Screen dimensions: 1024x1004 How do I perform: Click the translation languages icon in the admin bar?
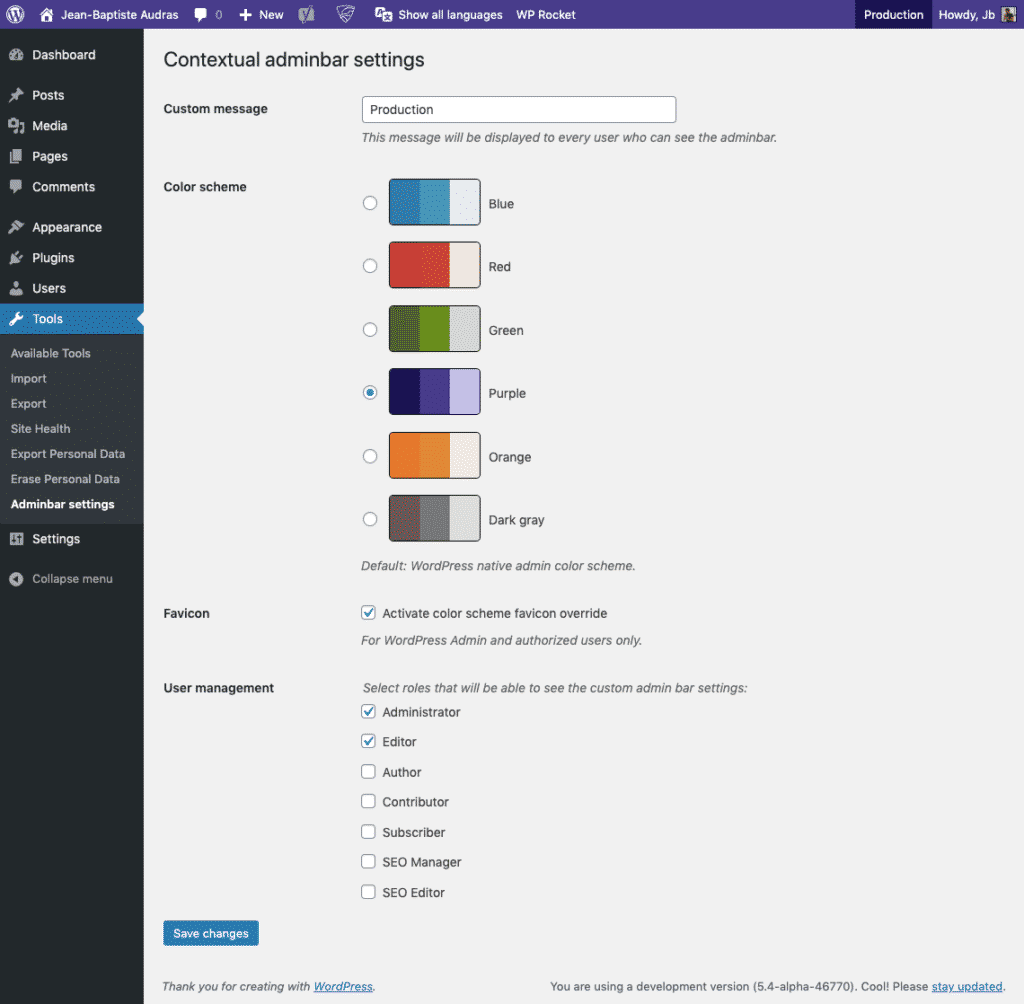[383, 14]
